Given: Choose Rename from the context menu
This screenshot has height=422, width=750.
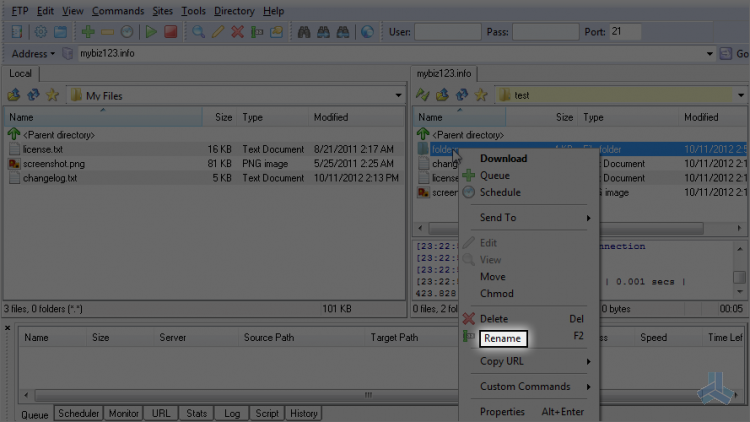Looking at the screenshot, I should (503, 338).
